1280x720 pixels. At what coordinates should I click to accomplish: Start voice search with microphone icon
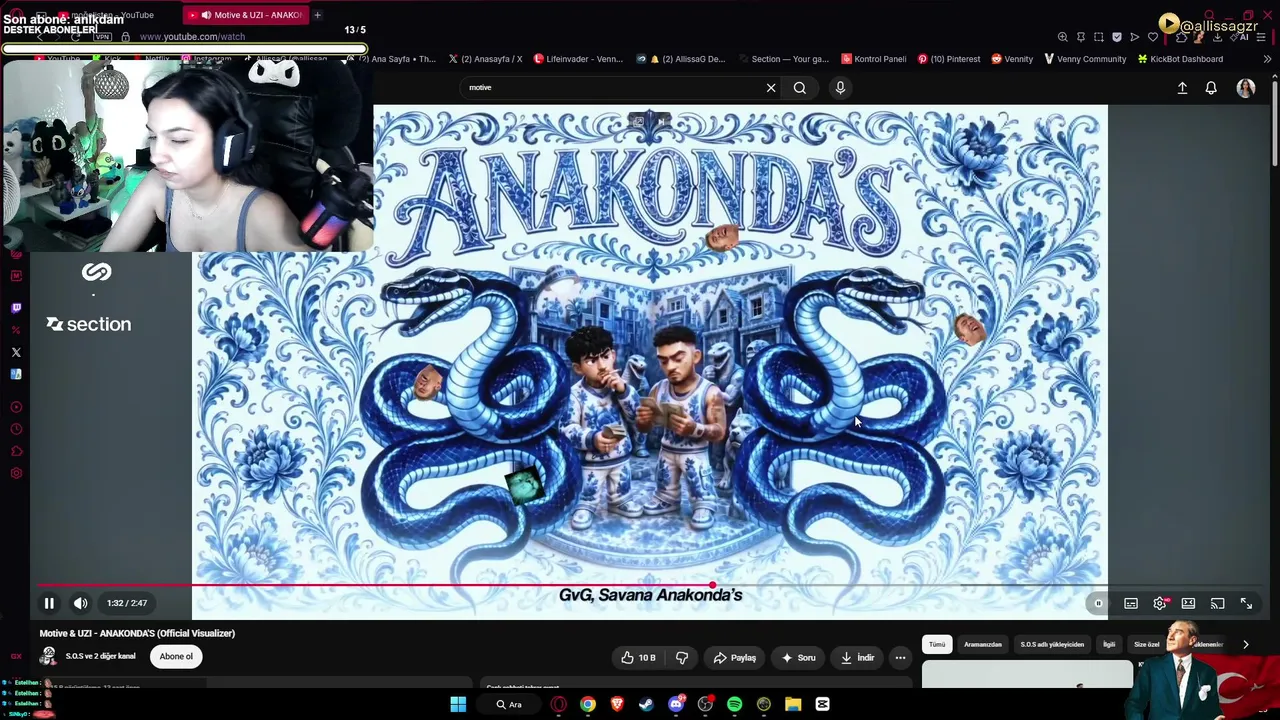pos(840,88)
